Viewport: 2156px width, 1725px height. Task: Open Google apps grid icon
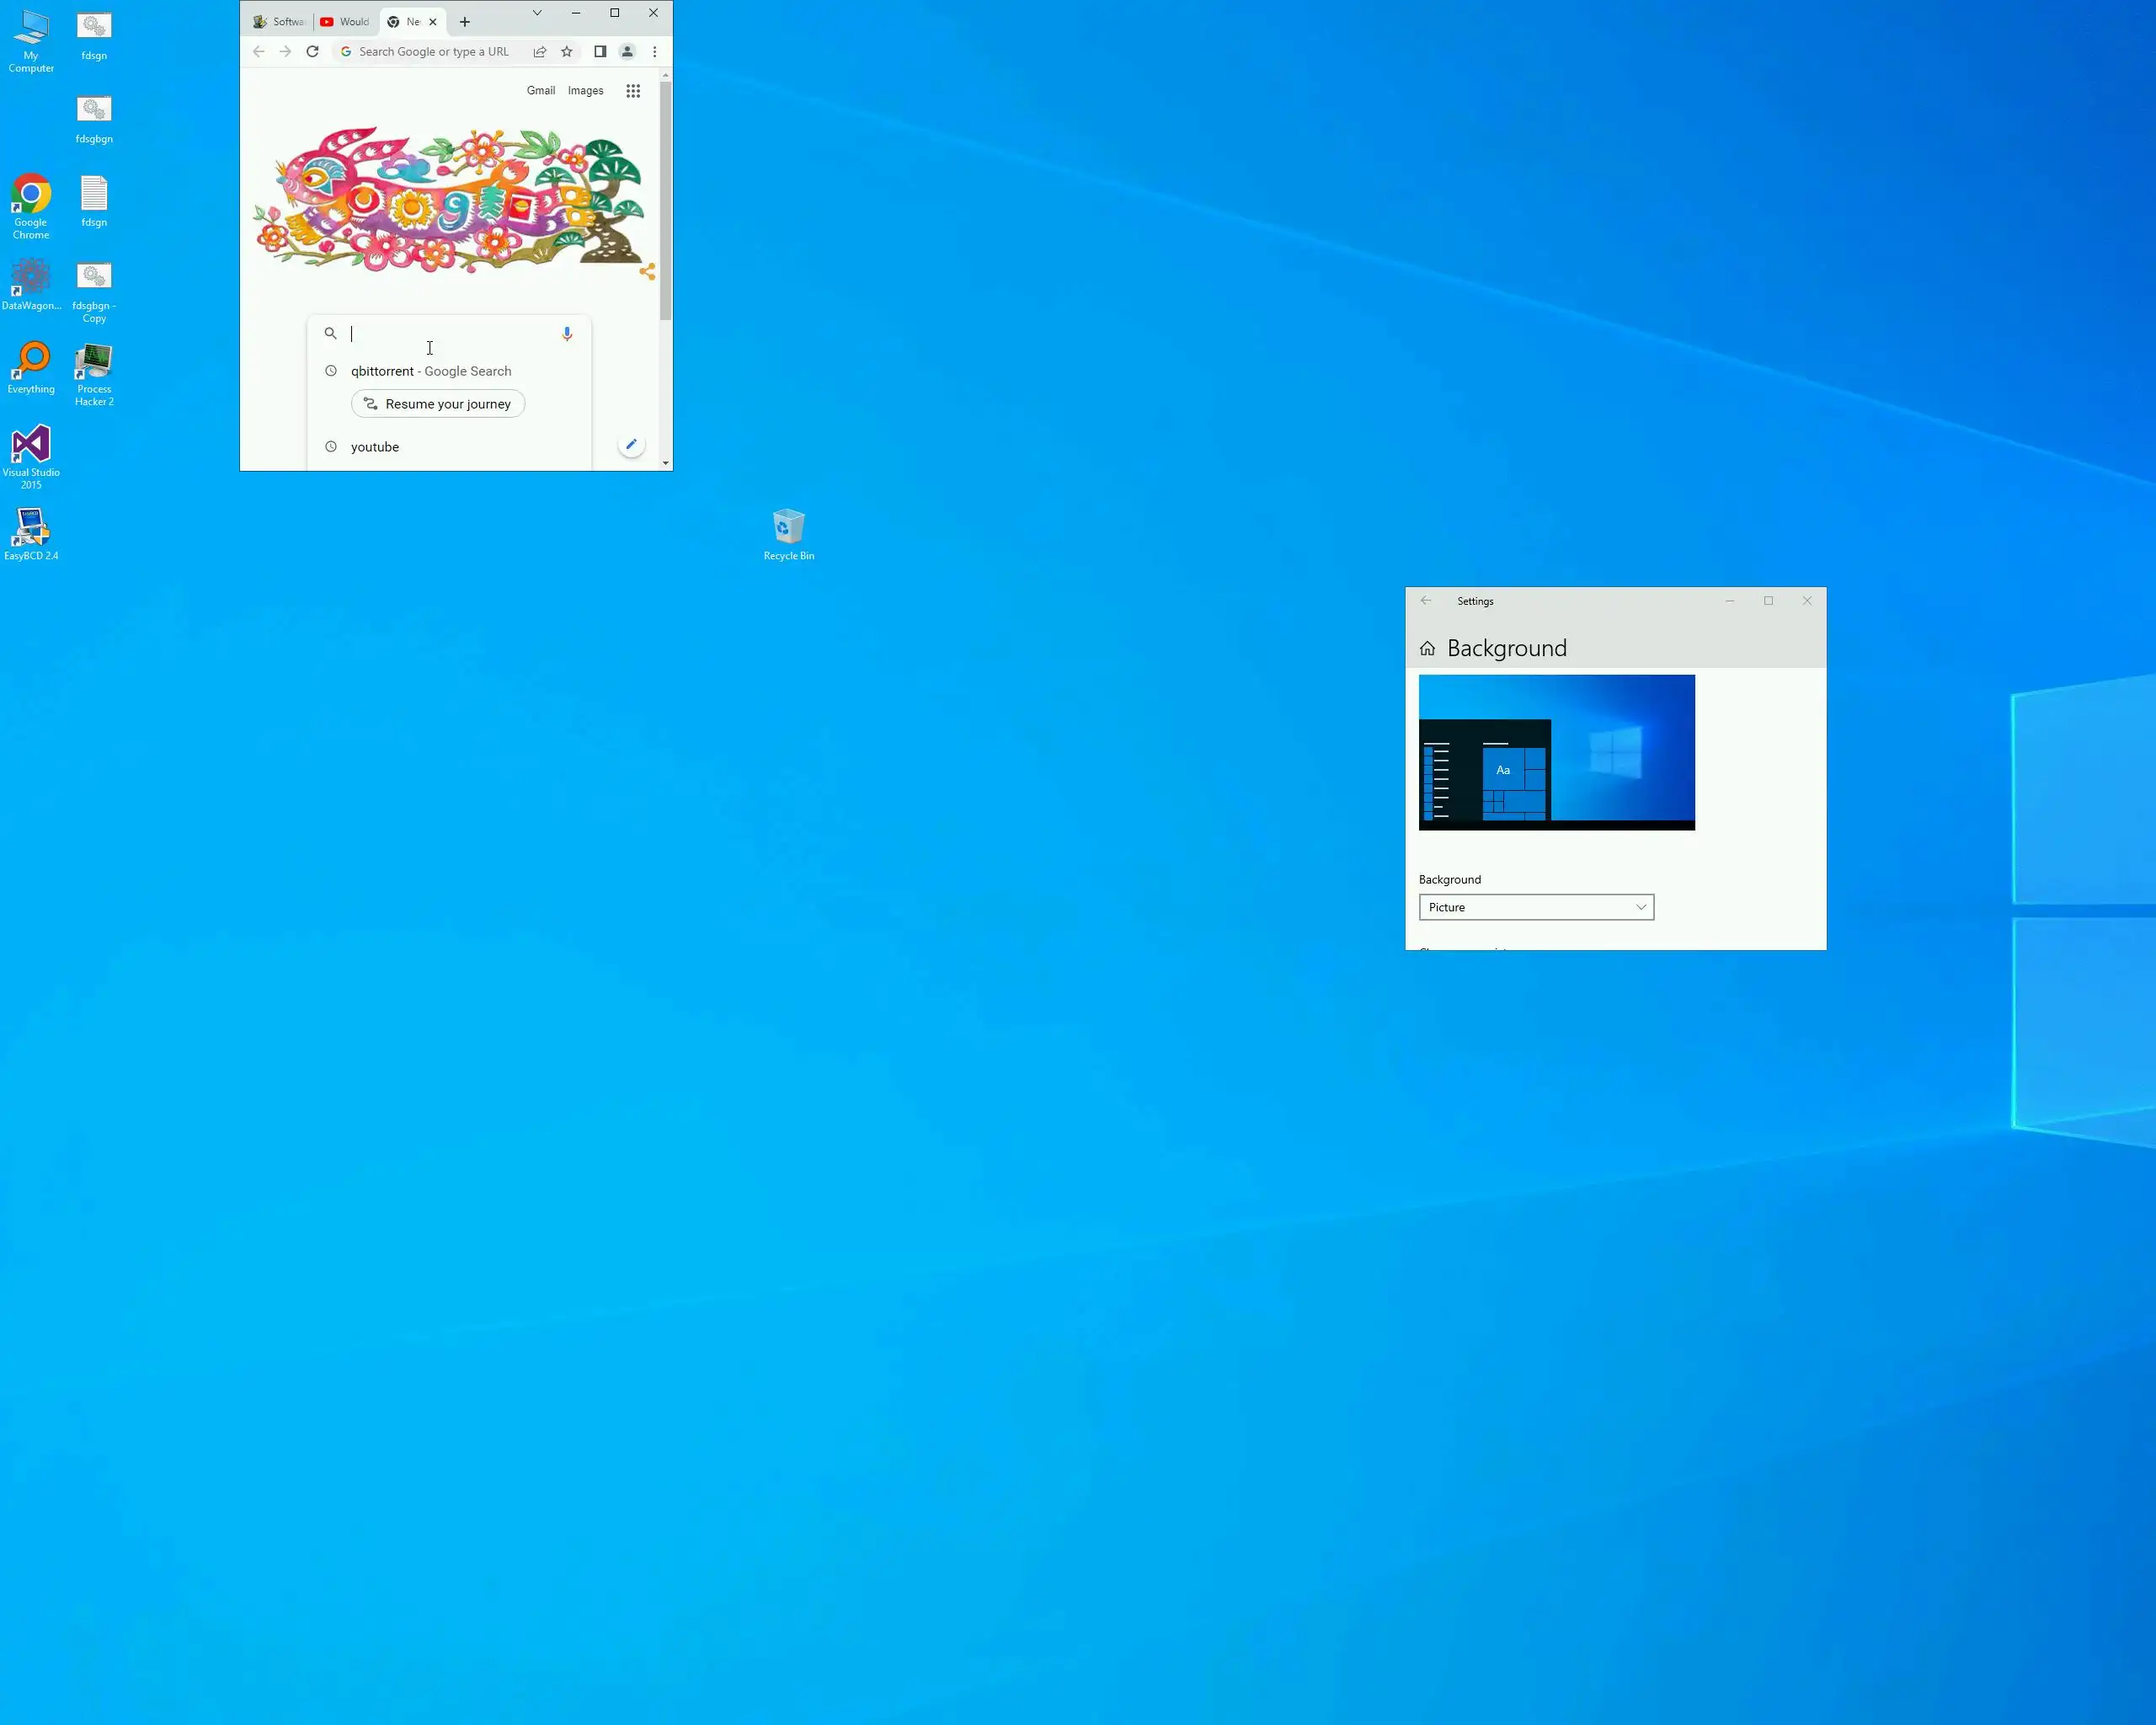pos(633,91)
